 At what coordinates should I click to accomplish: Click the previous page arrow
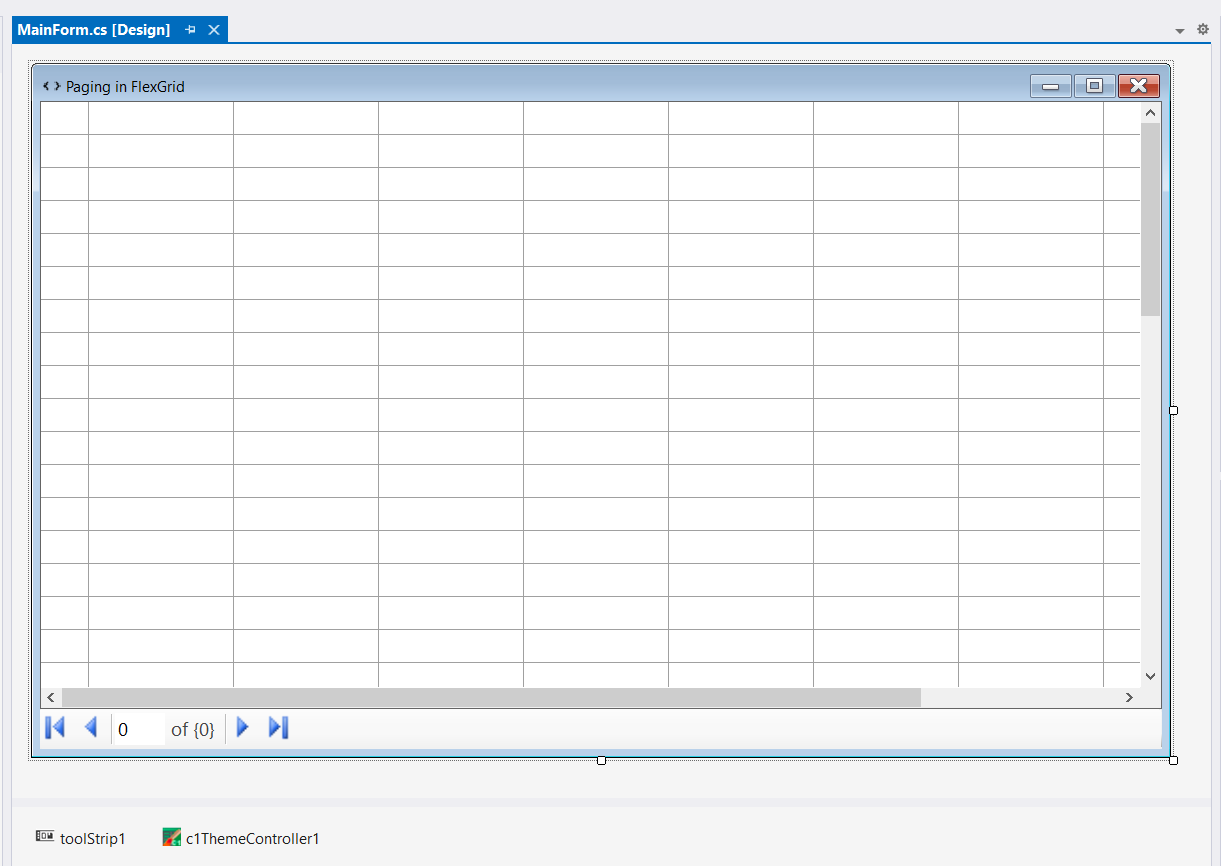[90, 728]
